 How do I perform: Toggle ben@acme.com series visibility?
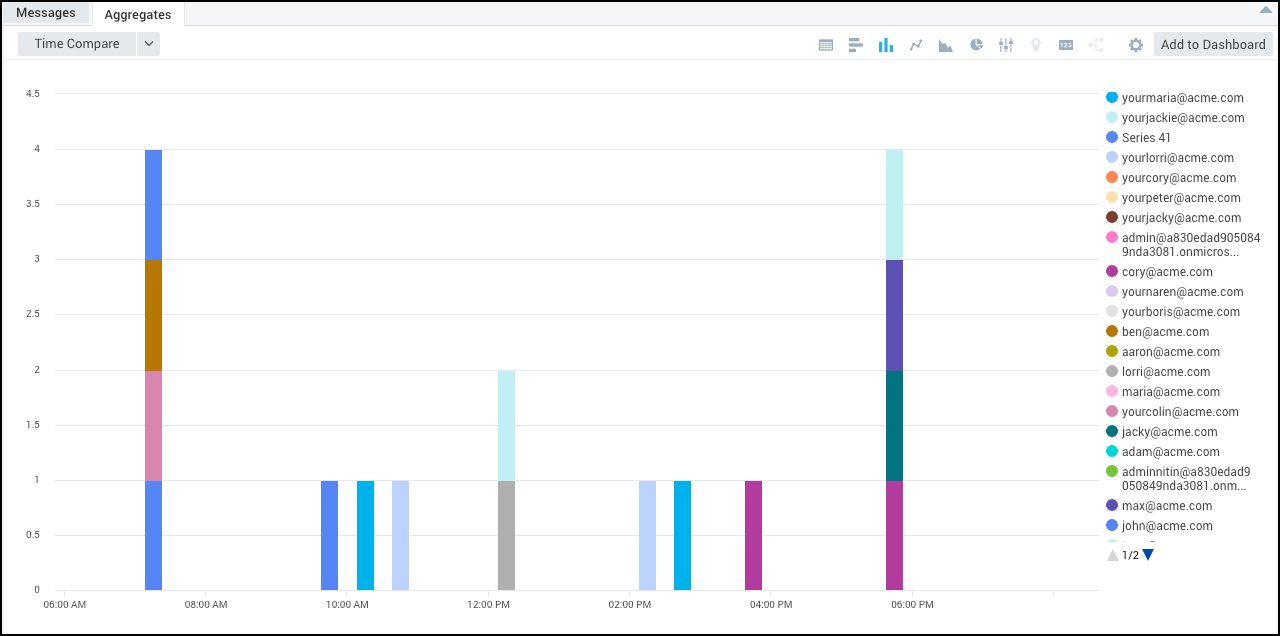(x=1165, y=332)
